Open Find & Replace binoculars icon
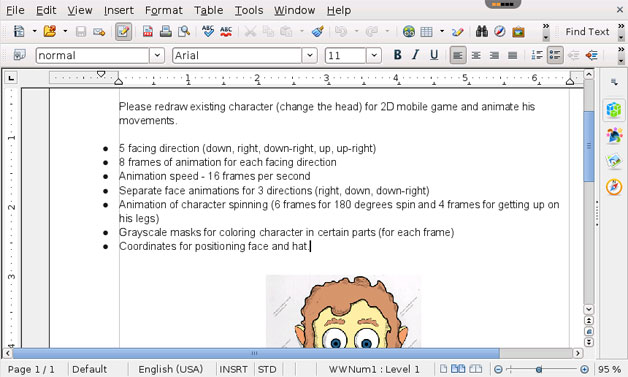 tap(481, 32)
